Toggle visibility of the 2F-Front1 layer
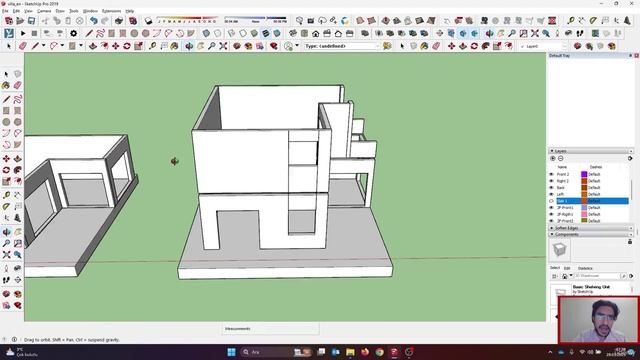 pyautogui.click(x=551, y=208)
